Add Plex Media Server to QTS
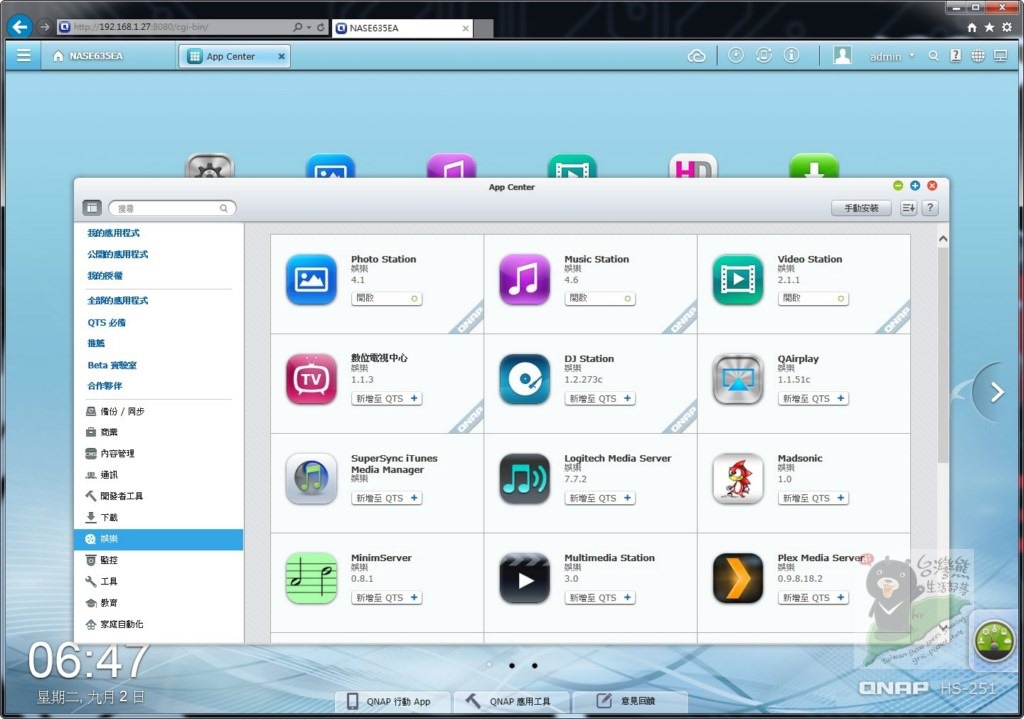This screenshot has width=1024, height=719. [813, 598]
